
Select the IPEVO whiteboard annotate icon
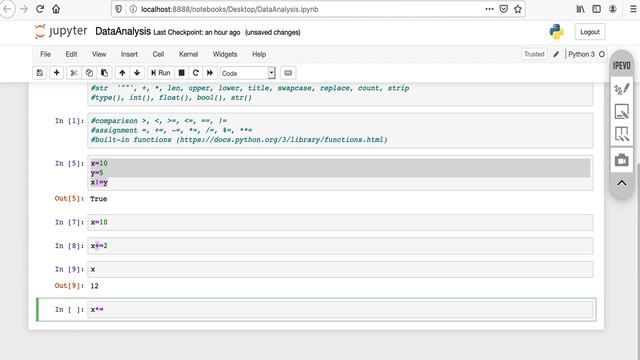(x=621, y=111)
